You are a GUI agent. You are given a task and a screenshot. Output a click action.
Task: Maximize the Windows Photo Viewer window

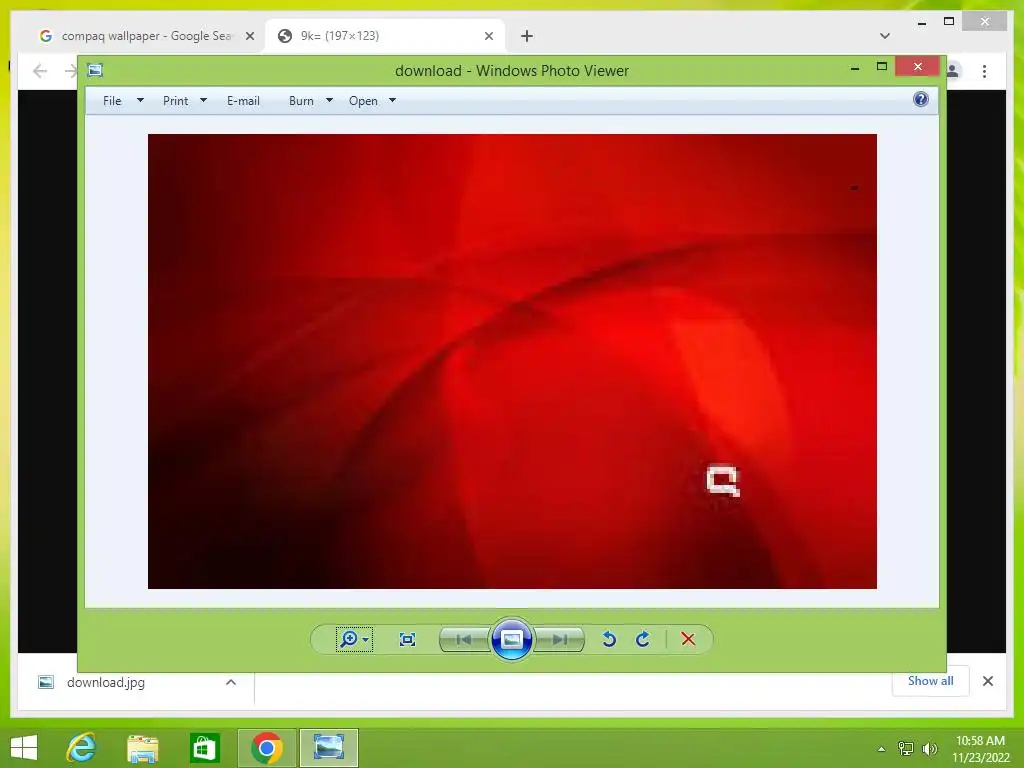(x=882, y=67)
